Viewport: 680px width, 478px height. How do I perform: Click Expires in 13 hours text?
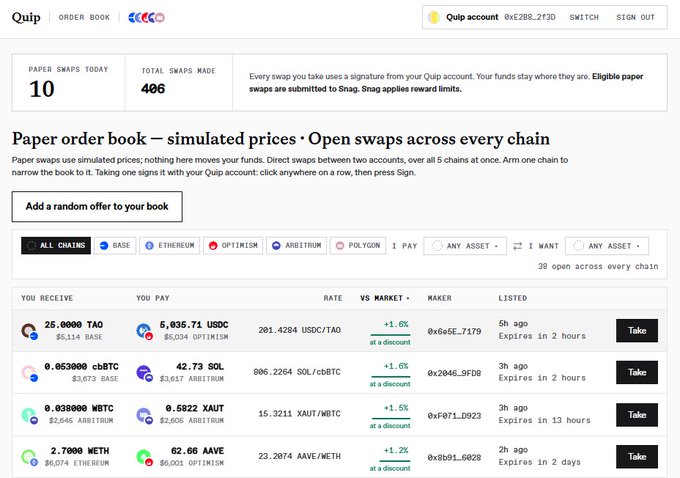[544, 420]
